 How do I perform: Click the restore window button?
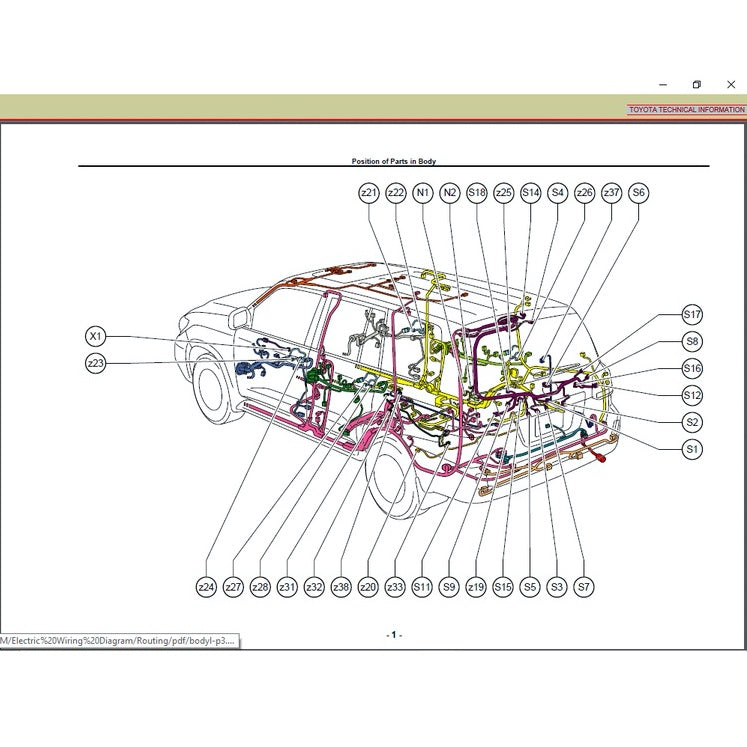697,85
